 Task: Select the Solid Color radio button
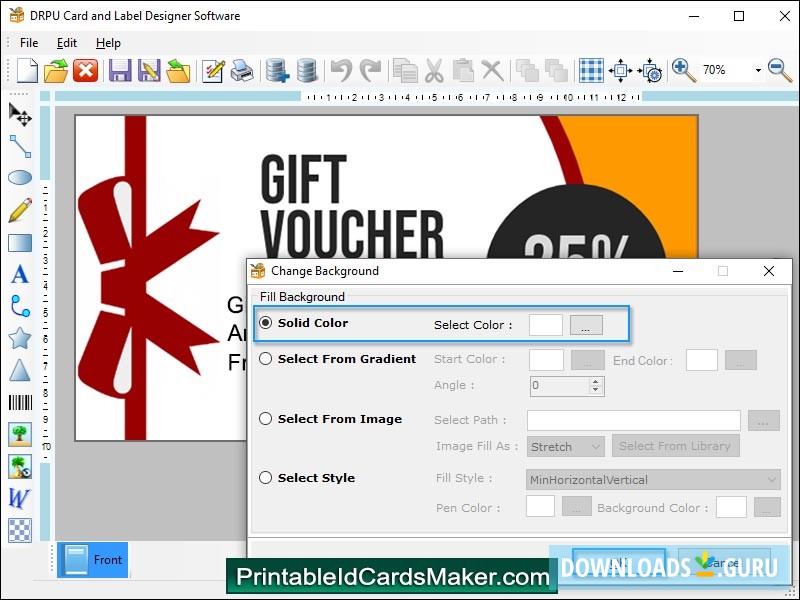click(265, 322)
